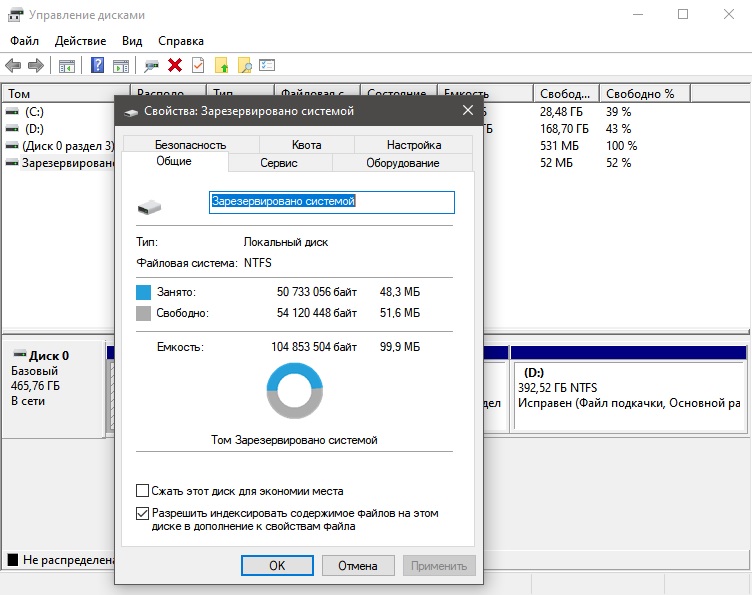Close the properties dialog with X

(468, 110)
